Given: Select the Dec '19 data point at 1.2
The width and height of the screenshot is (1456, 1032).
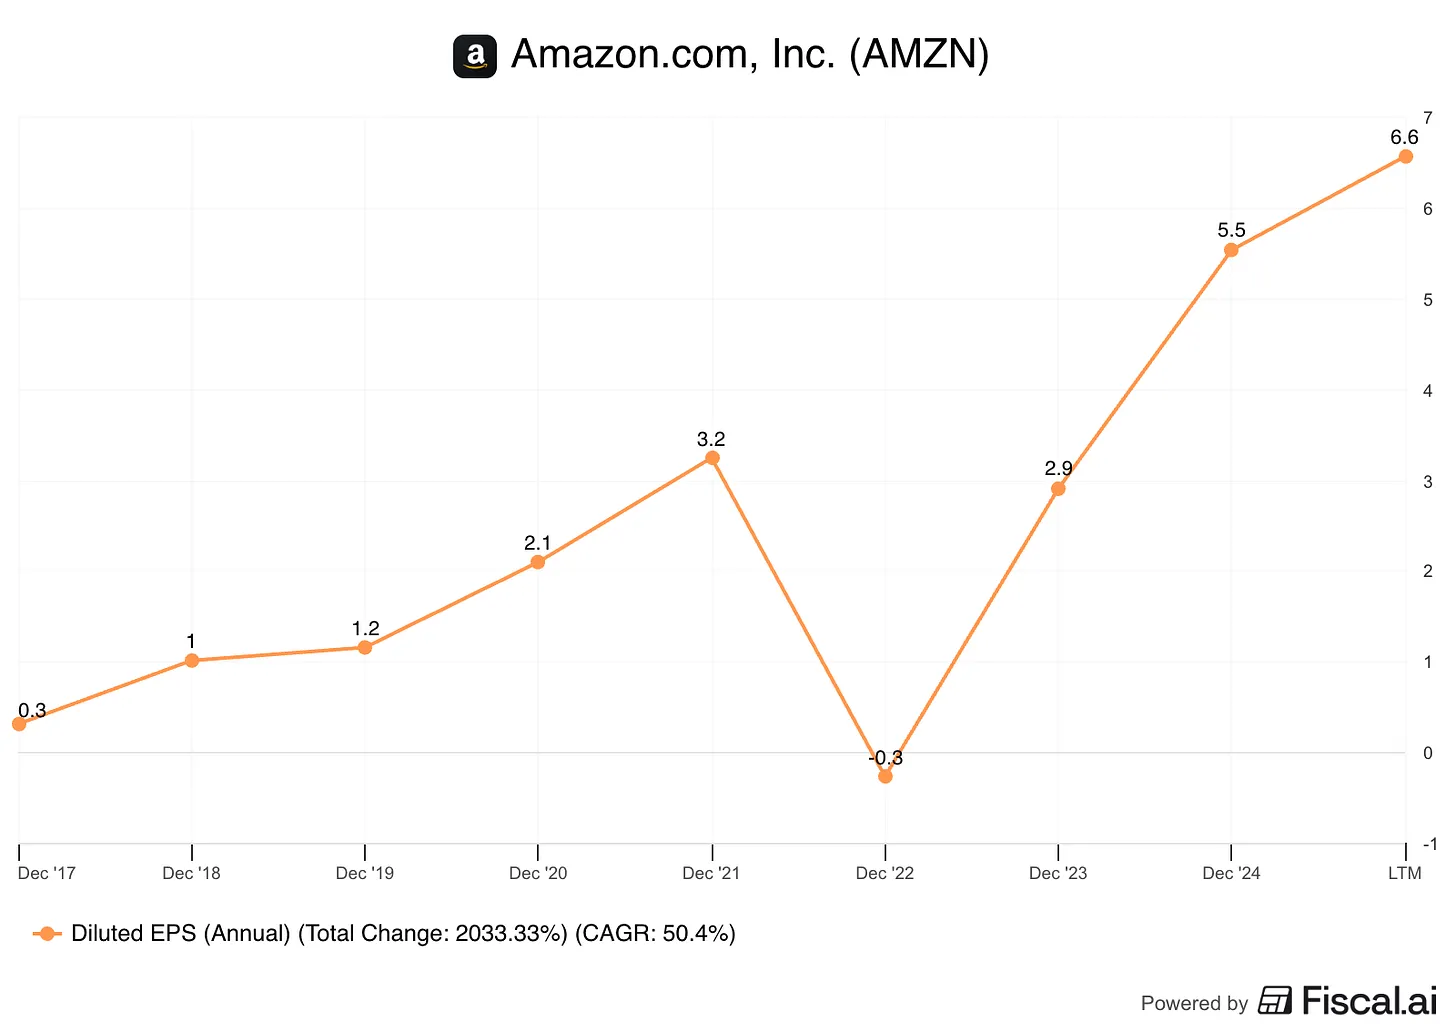Looking at the screenshot, I should (x=365, y=647).
